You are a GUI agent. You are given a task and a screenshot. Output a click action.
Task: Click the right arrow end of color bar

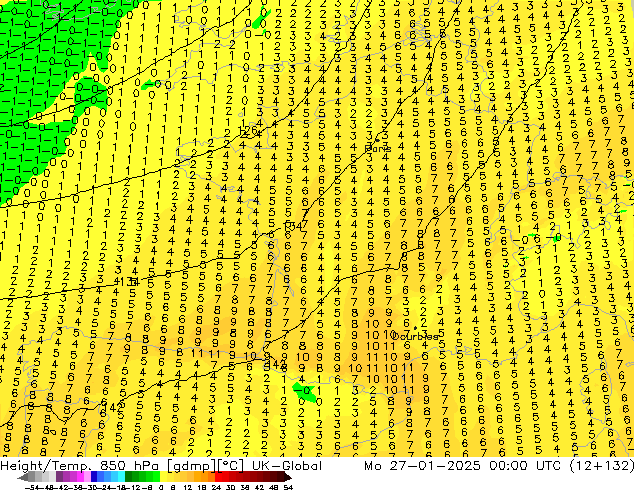coord(288,477)
